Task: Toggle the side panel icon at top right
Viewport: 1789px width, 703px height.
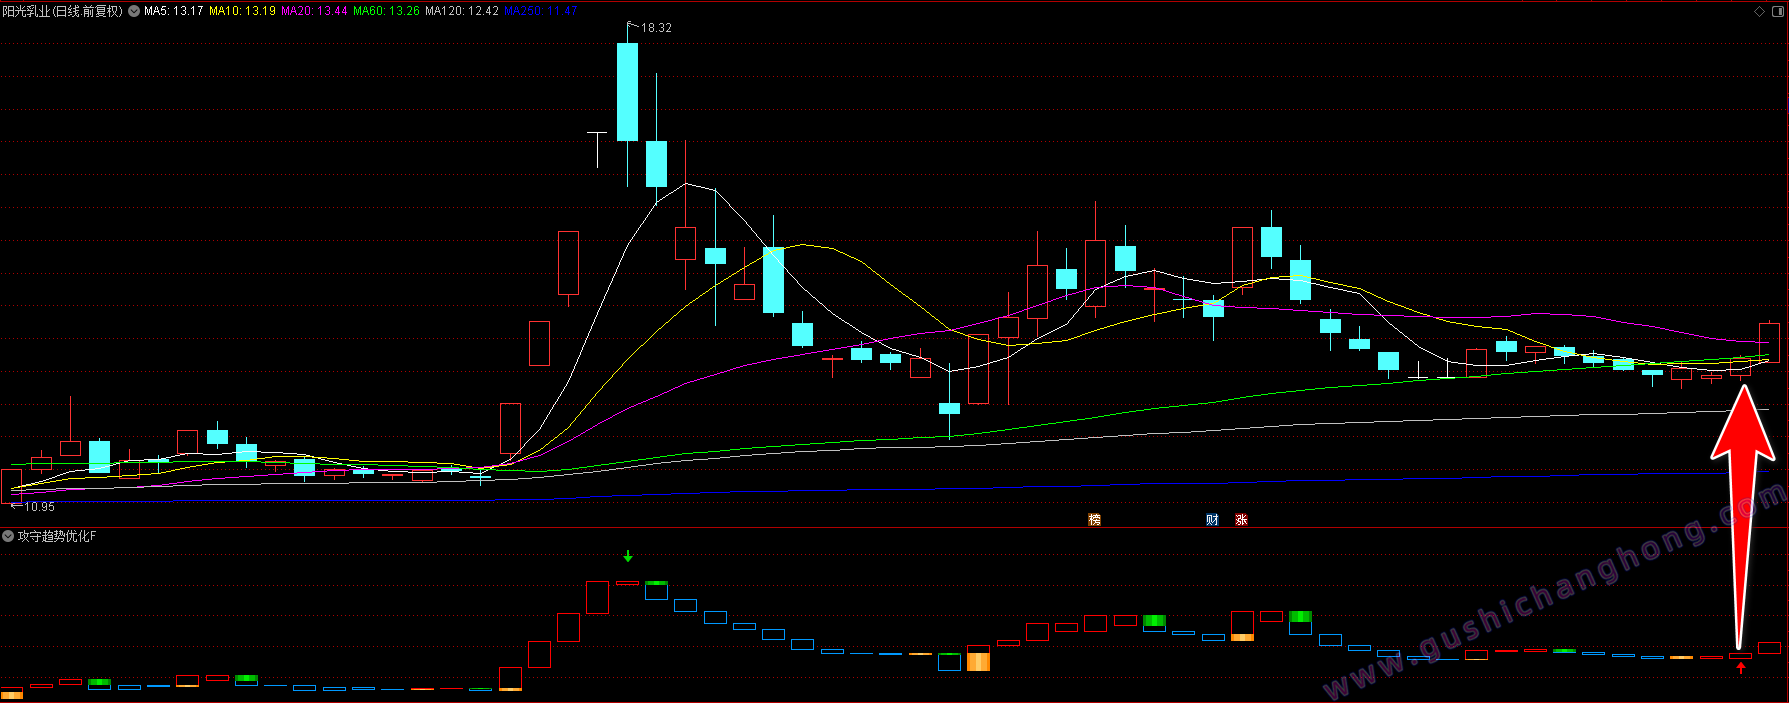Action: point(1778,11)
